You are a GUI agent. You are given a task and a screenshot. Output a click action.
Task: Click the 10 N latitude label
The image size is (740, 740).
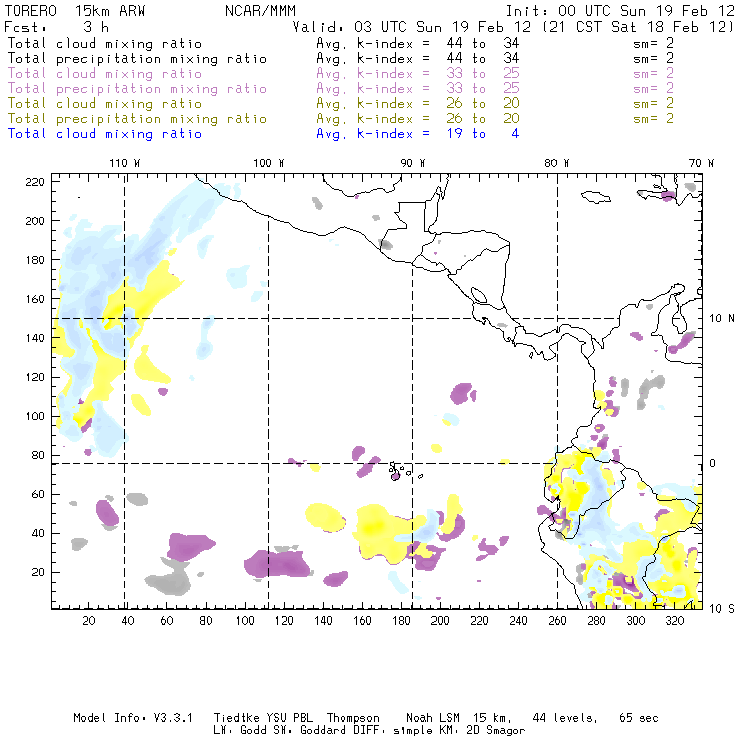pyautogui.click(x=722, y=319)
